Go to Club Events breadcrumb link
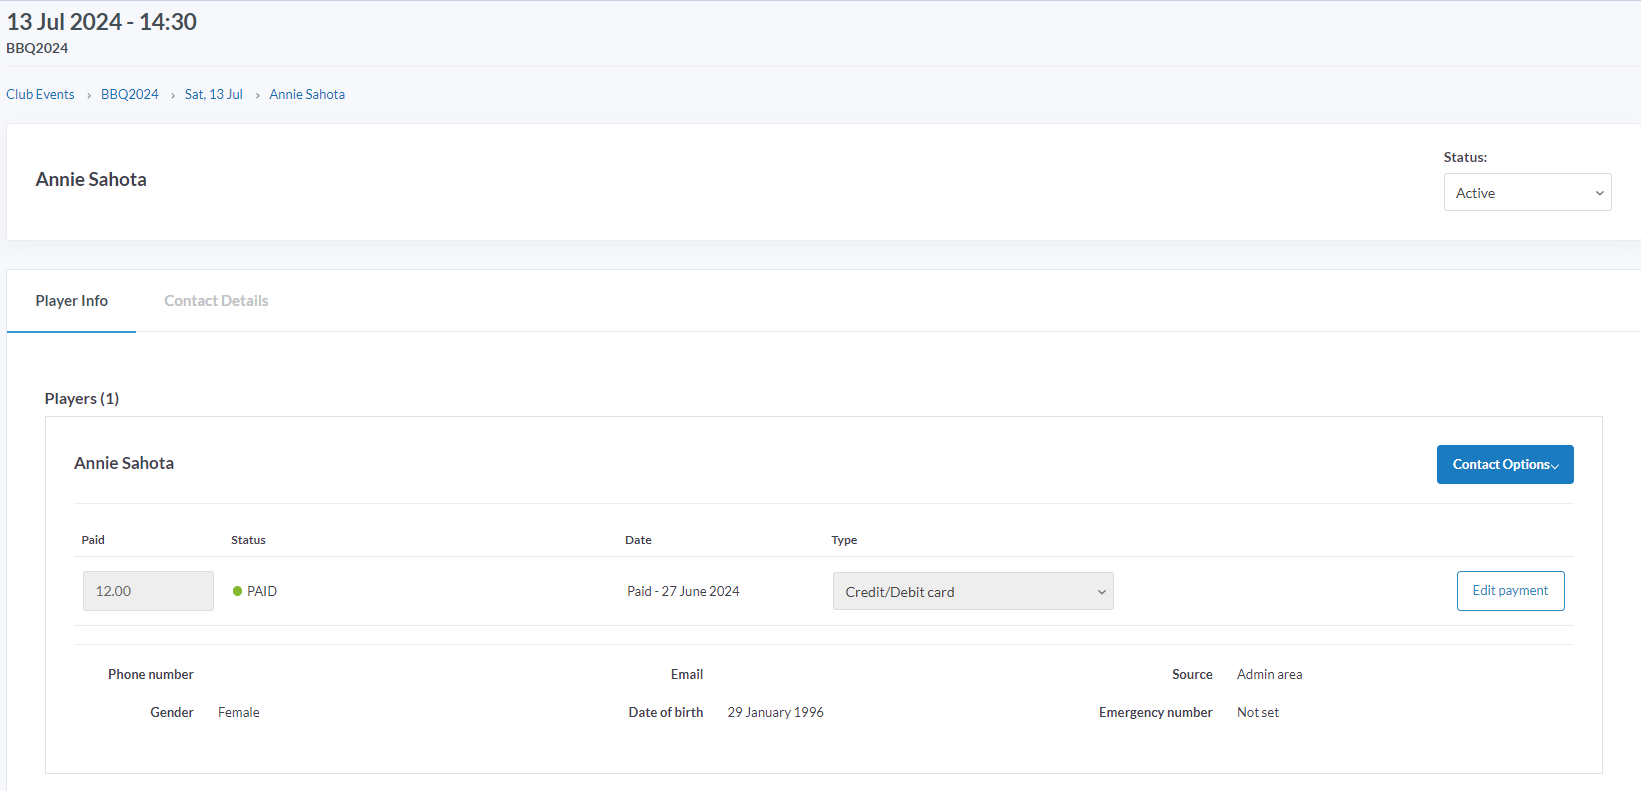This screenshot has height=791, width=1641. point(40,94)
